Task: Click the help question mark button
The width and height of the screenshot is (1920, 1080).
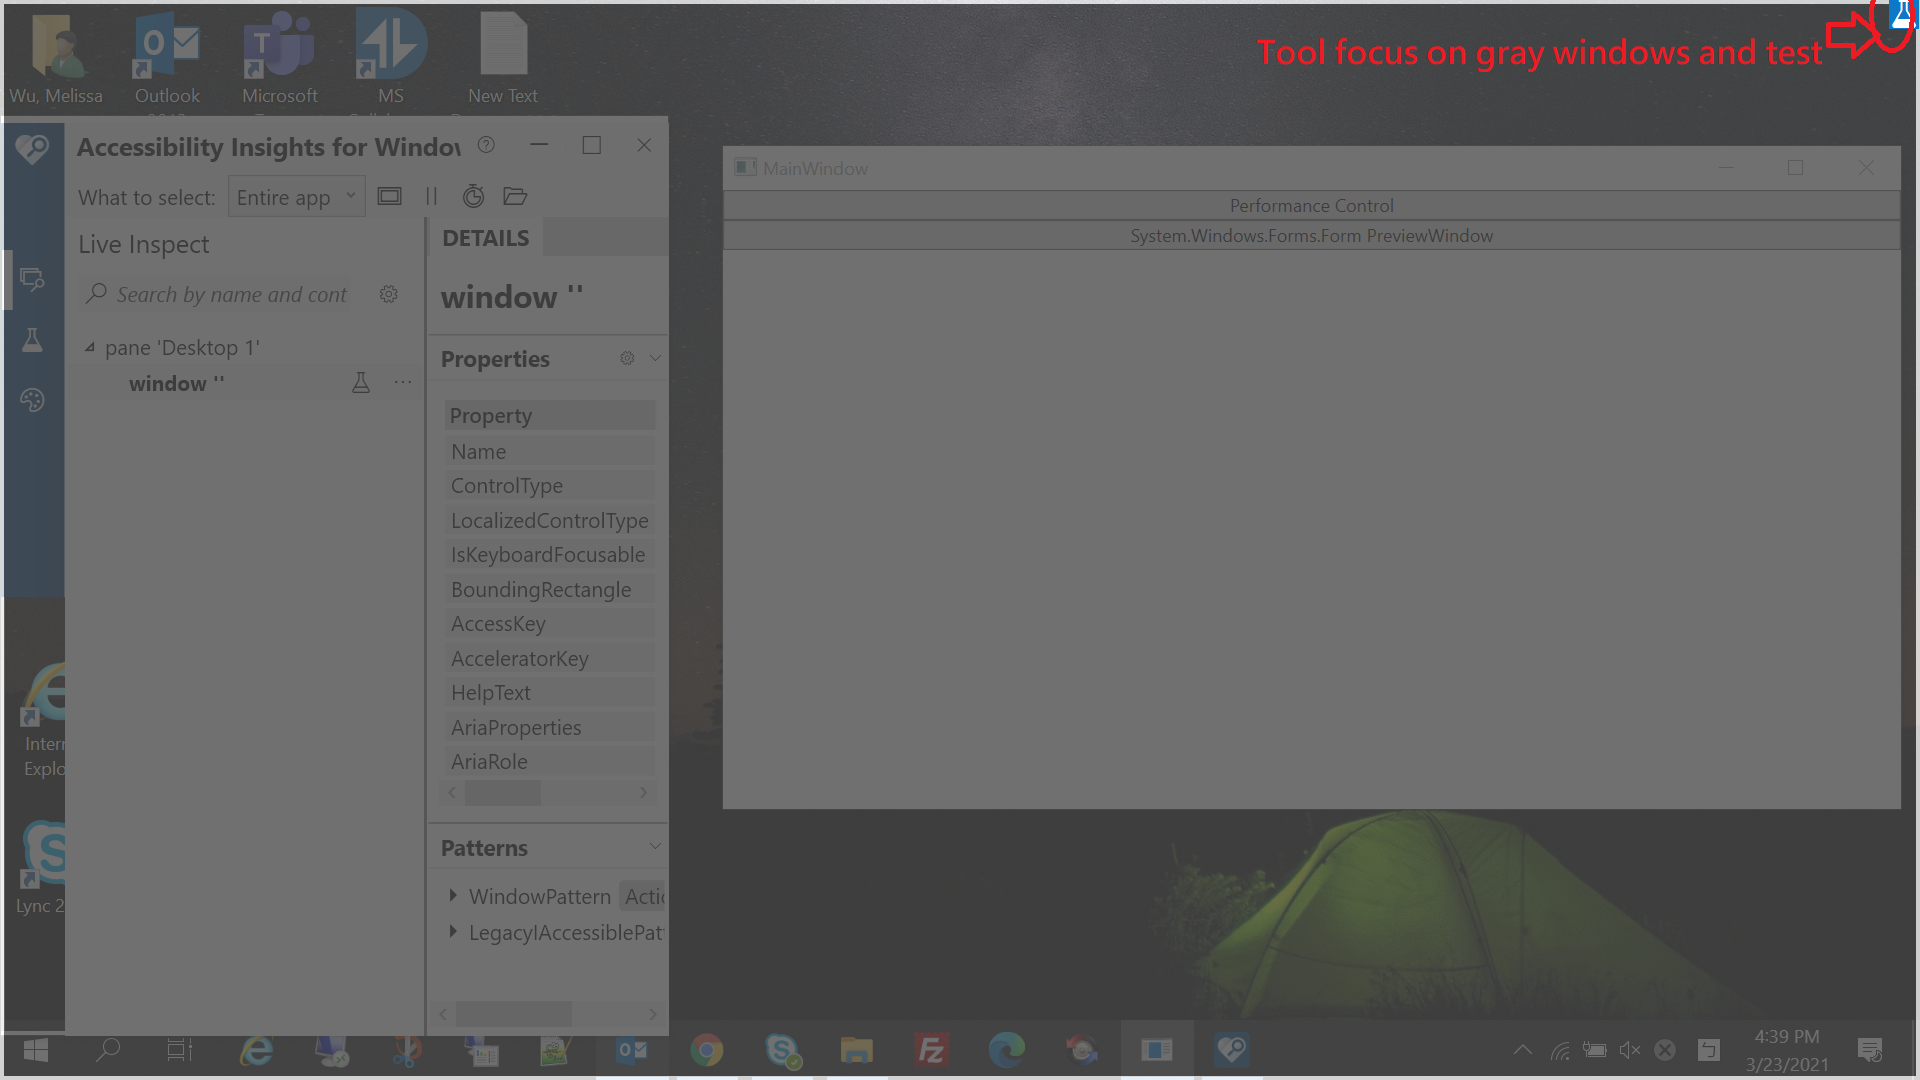Action: pyautogui.click(x=486, y=145)
